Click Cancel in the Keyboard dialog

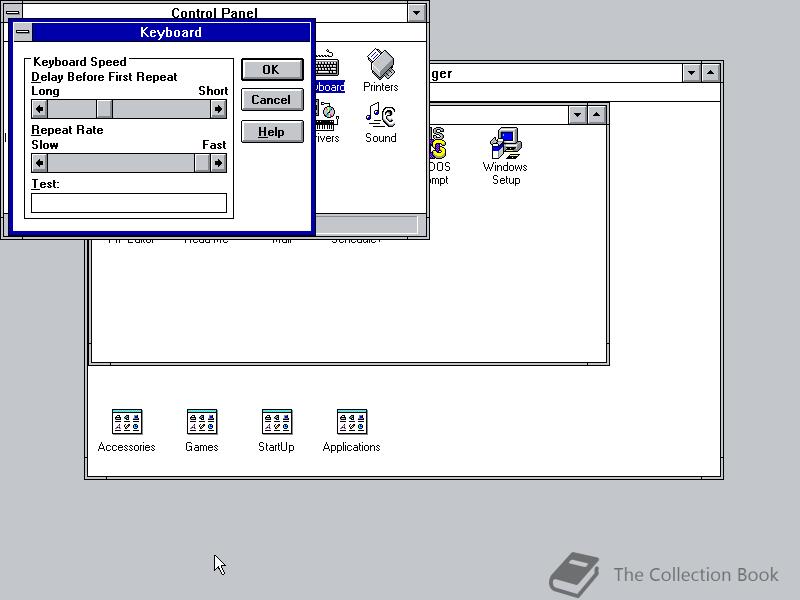(272, 100)
